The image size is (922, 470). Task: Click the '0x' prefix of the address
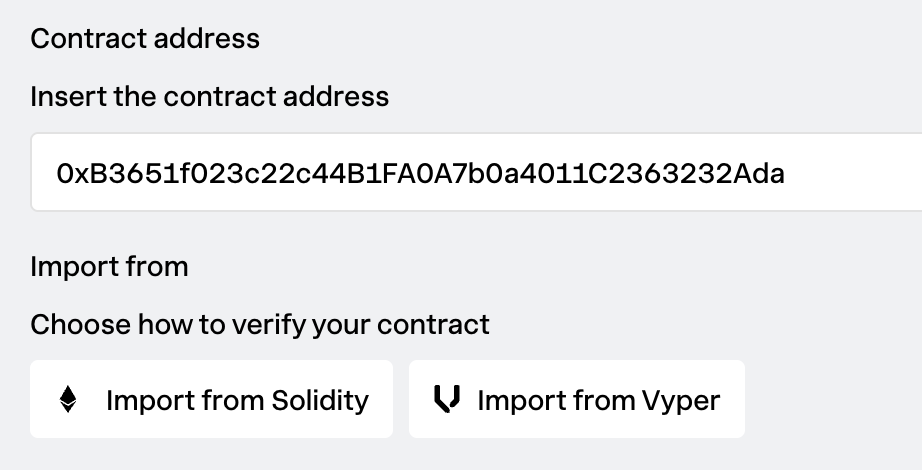click(71, 173)
